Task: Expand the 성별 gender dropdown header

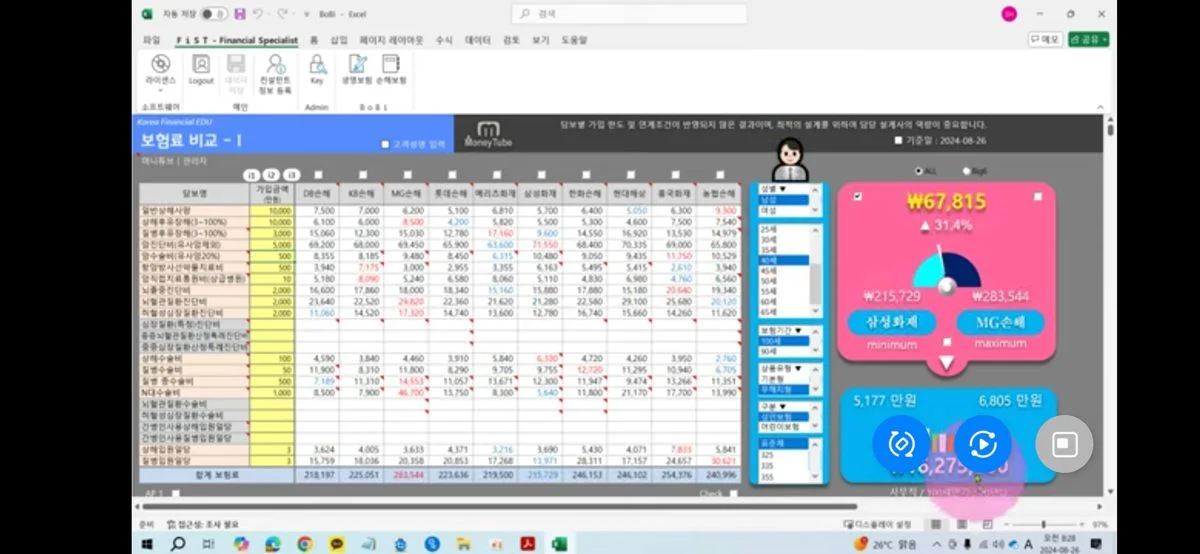Action: (774, 188)
